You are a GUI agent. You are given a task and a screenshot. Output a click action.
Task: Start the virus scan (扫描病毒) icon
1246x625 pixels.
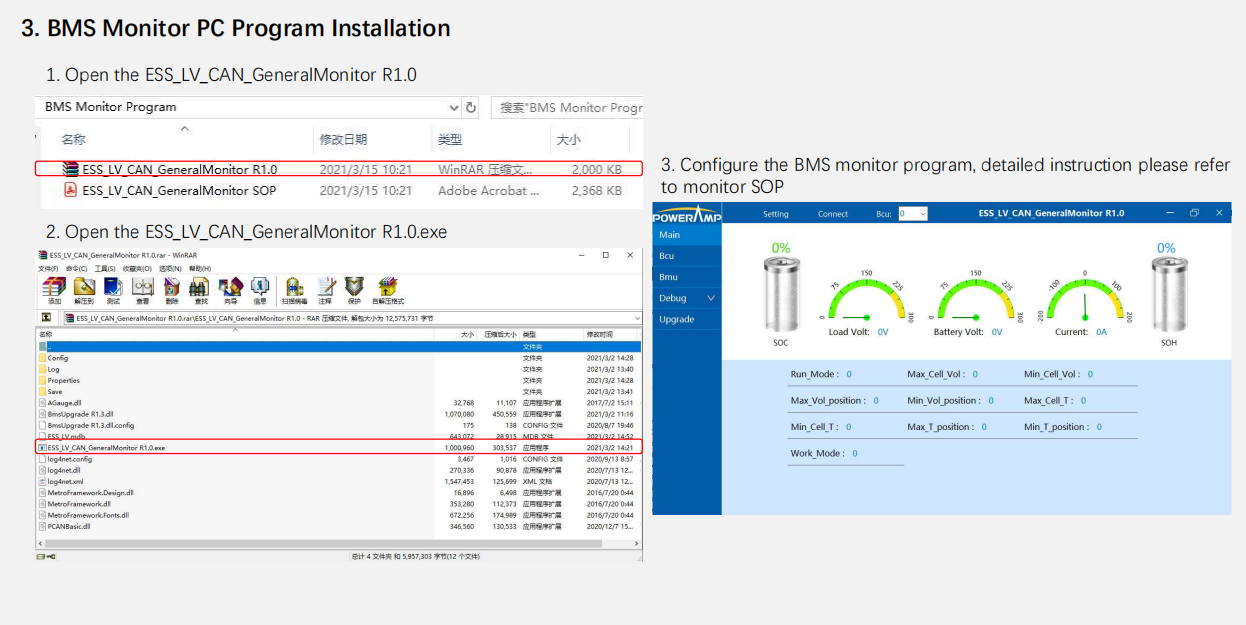pyautogui.click(x=295, y=289)
